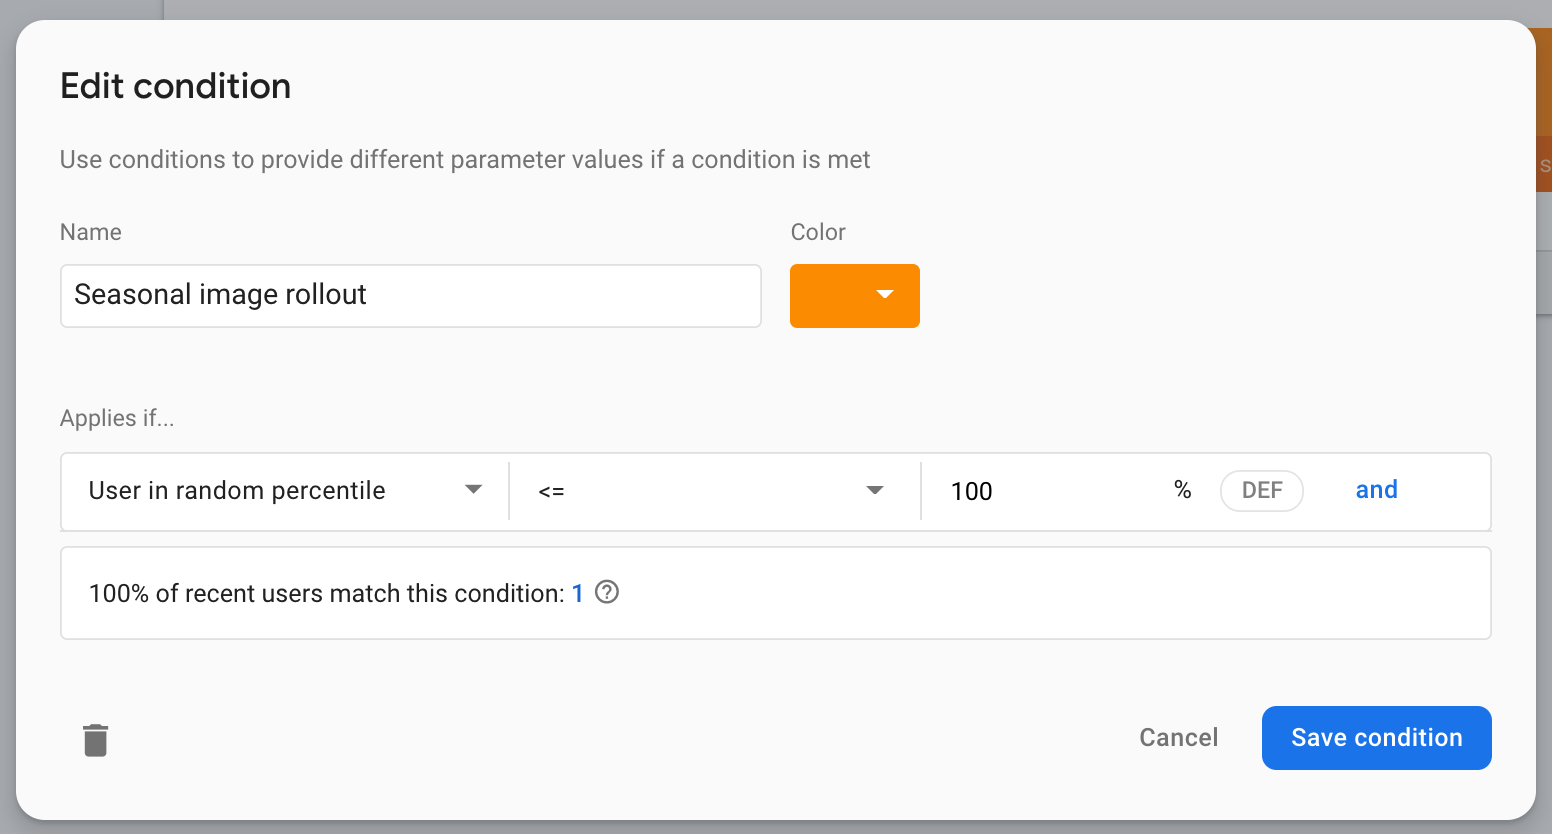Click the white arrow on the color picker
The image size is (1552, 834).
[x=884, y=295]
